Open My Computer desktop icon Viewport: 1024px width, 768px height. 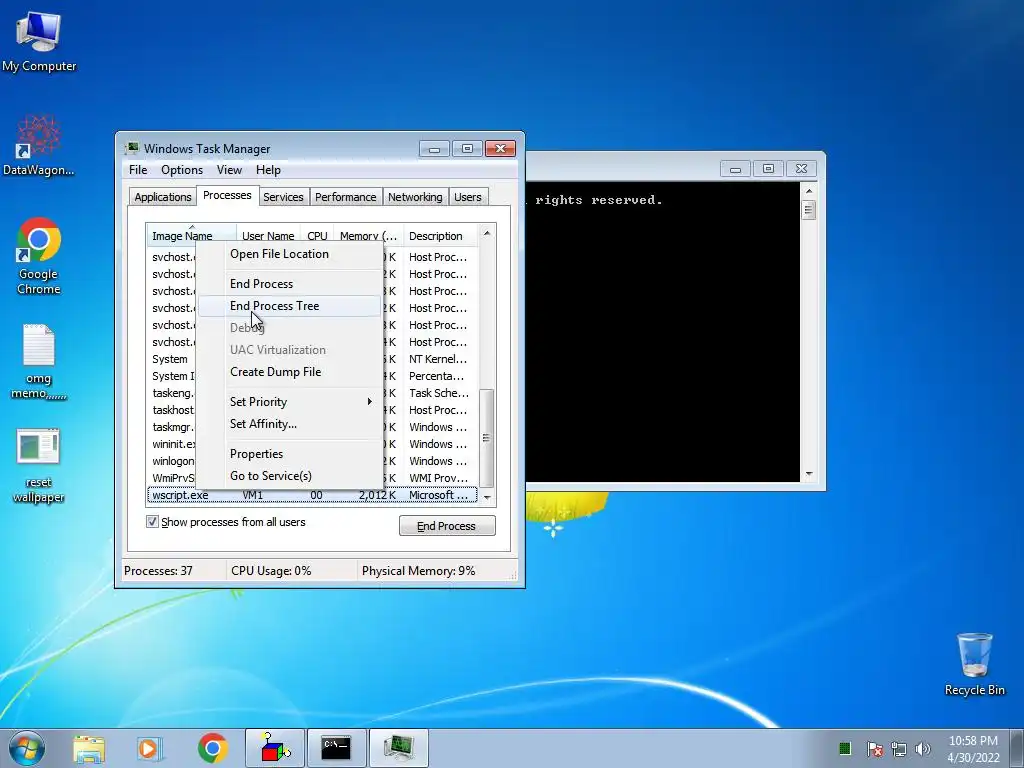coord(39,40)
